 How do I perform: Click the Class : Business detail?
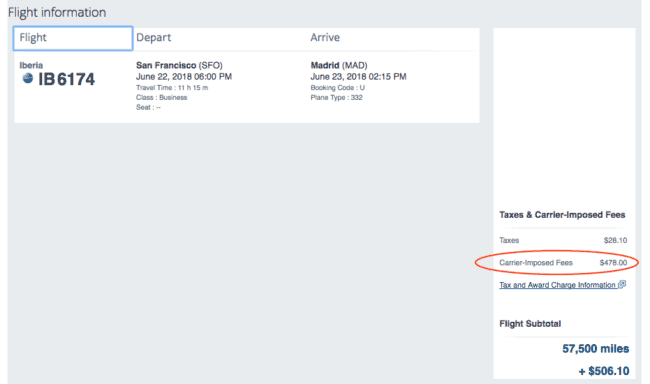(x=161, y=97)
